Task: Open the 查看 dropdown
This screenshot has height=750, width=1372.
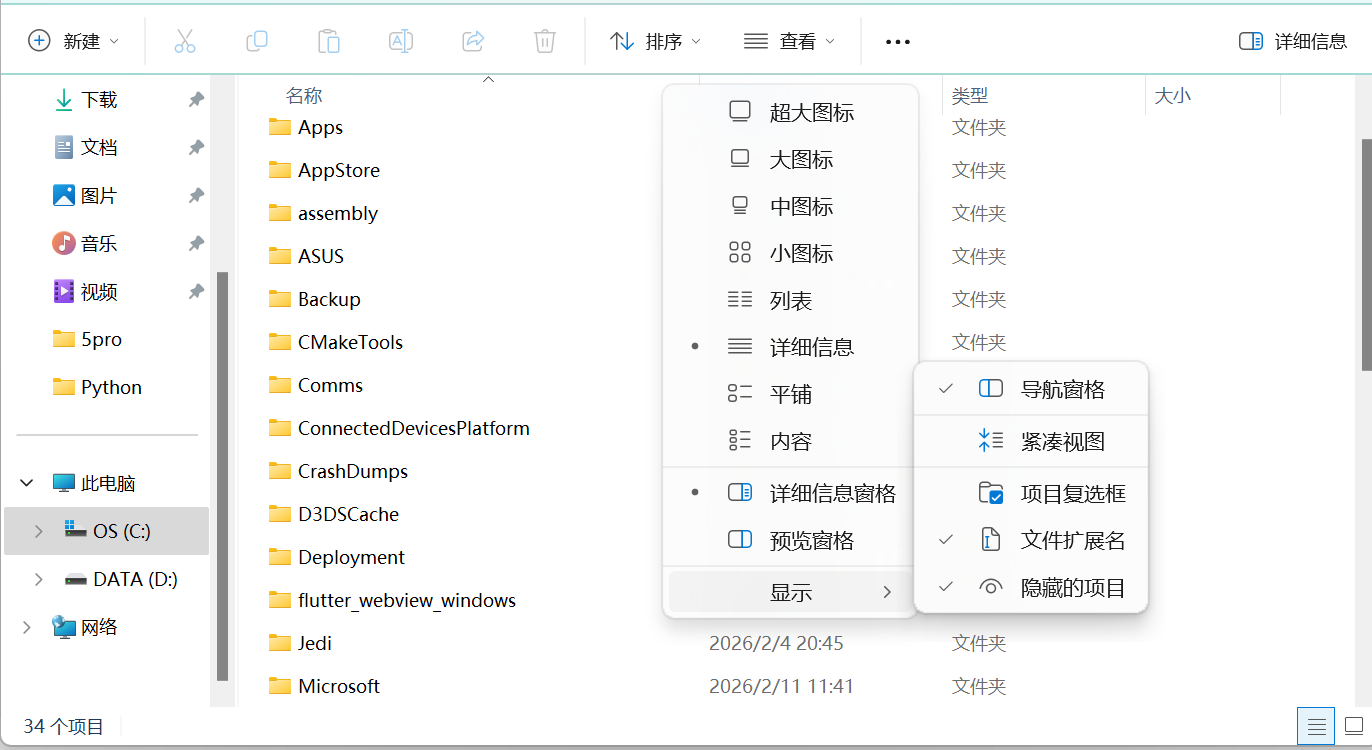Action: click(x=789, y=41)
